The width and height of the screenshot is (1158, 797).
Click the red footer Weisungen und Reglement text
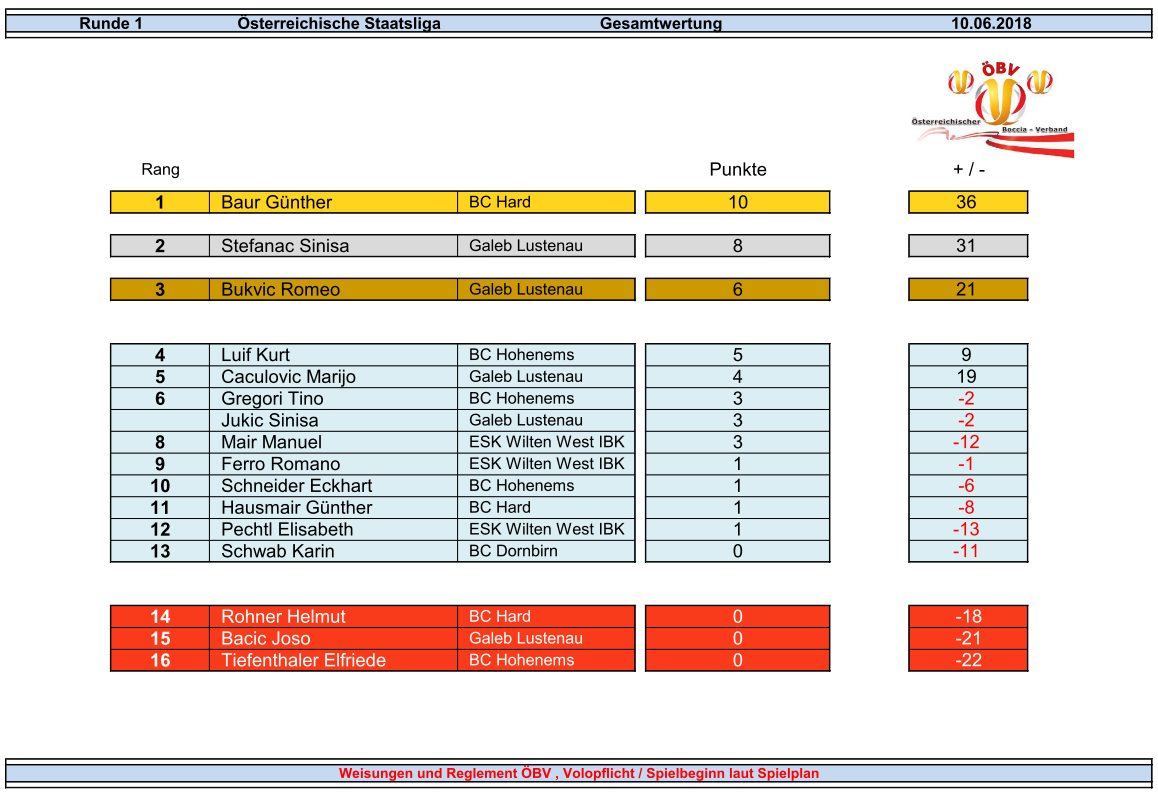click(578, 773)
